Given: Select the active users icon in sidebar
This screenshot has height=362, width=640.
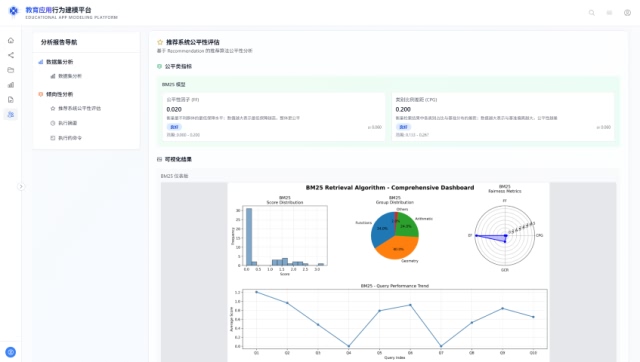Looking at the screenshot, I should (11, 114).
